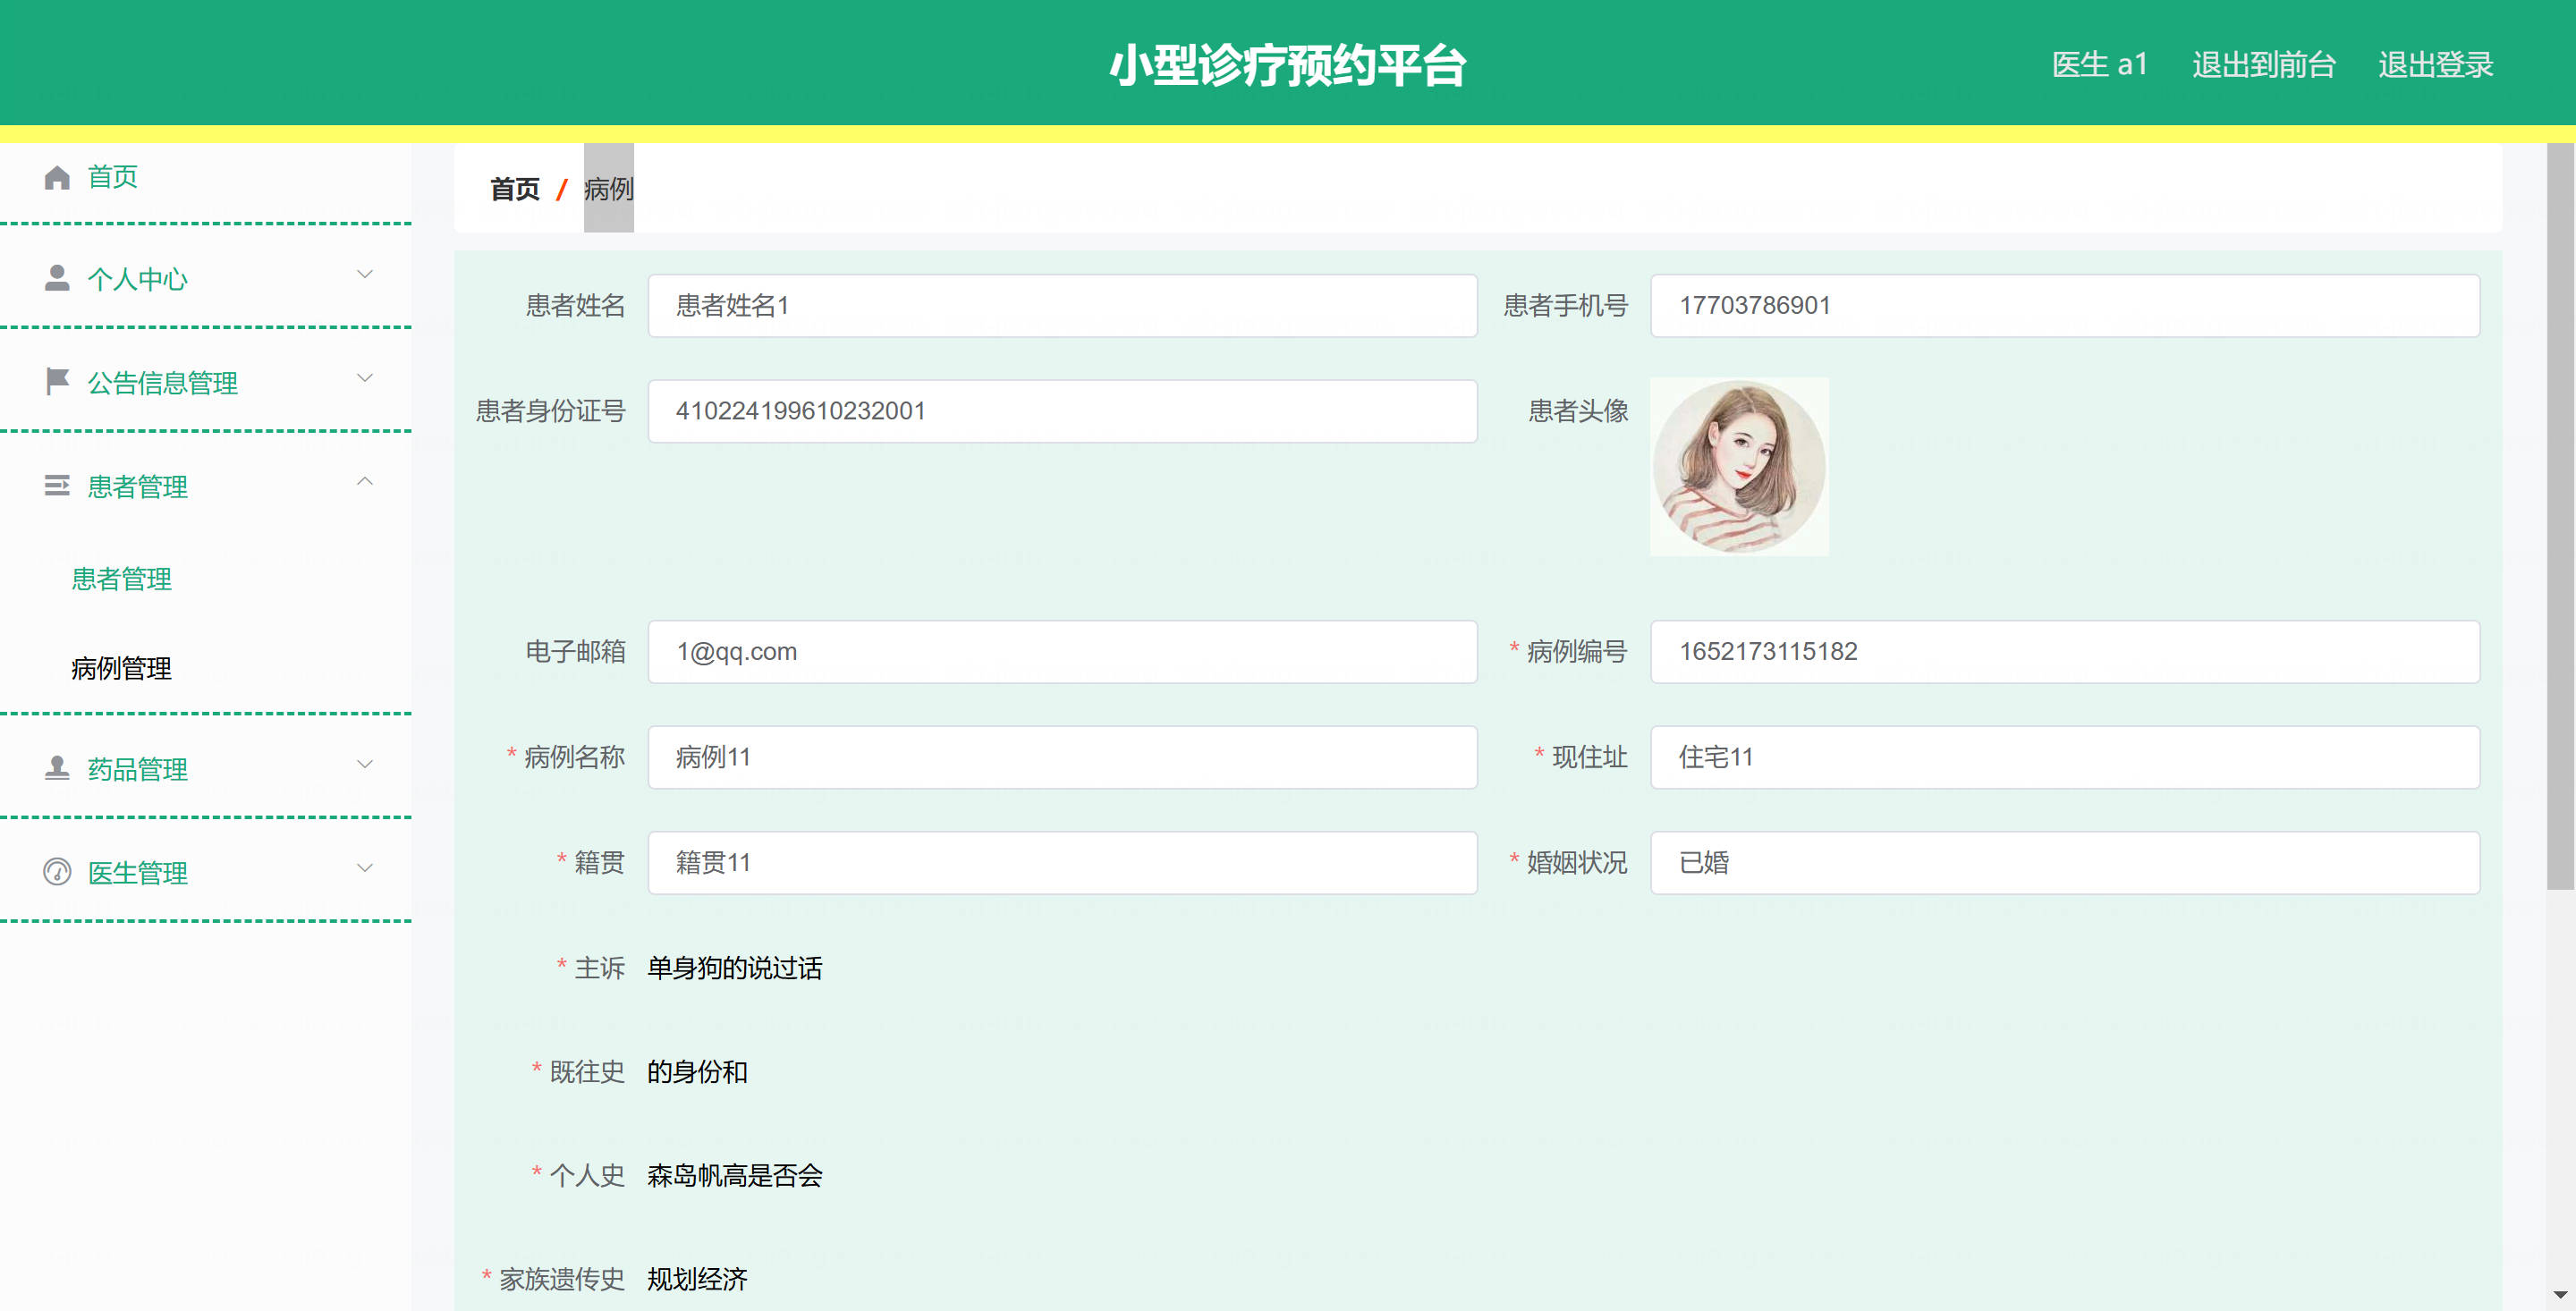Expand the 公告信息管理 menu chevron

365,378
